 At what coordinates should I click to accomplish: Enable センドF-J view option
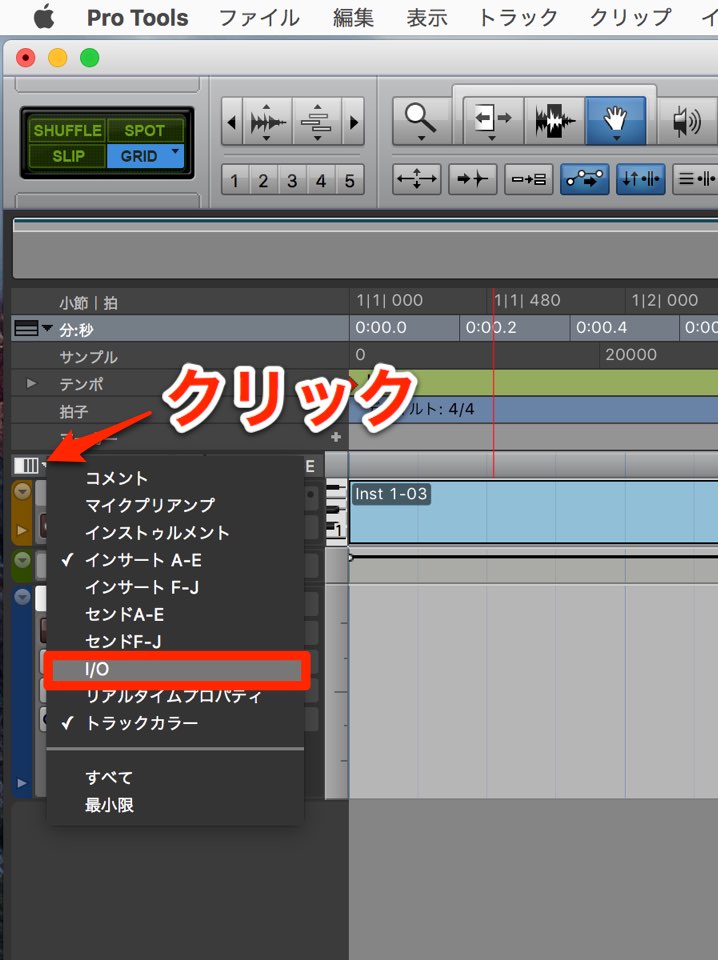(x=175, y=641)
